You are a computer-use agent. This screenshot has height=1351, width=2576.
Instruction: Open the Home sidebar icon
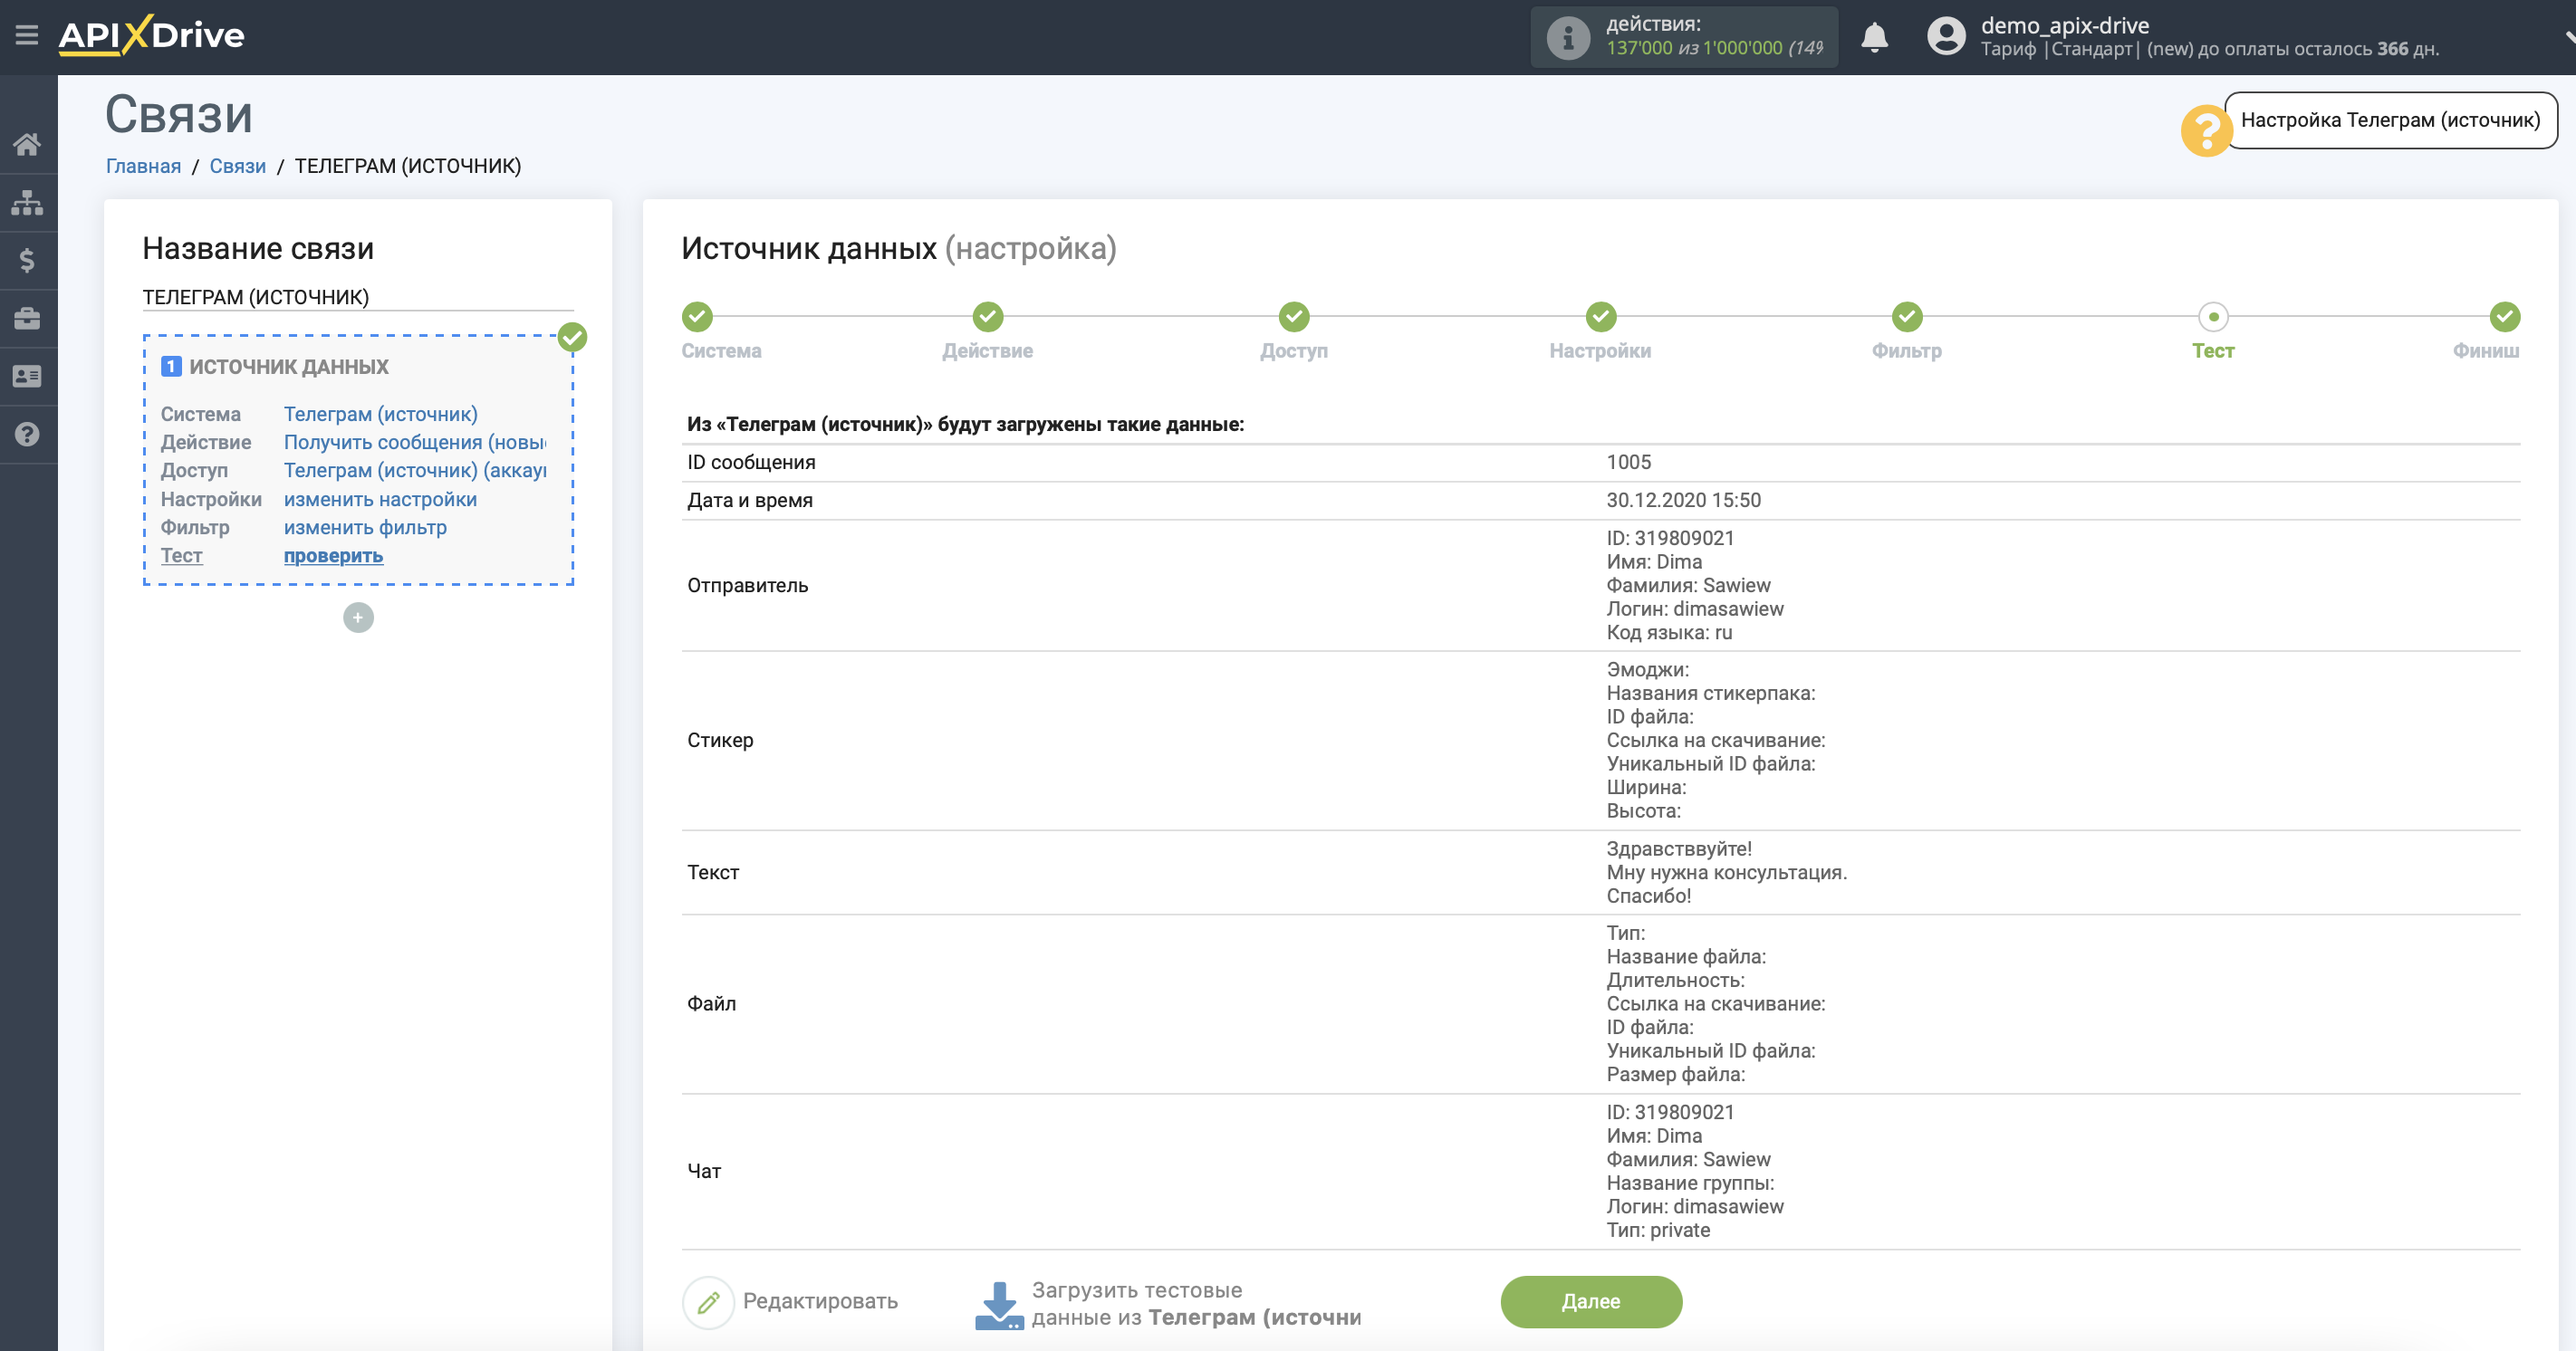(27, 145)
